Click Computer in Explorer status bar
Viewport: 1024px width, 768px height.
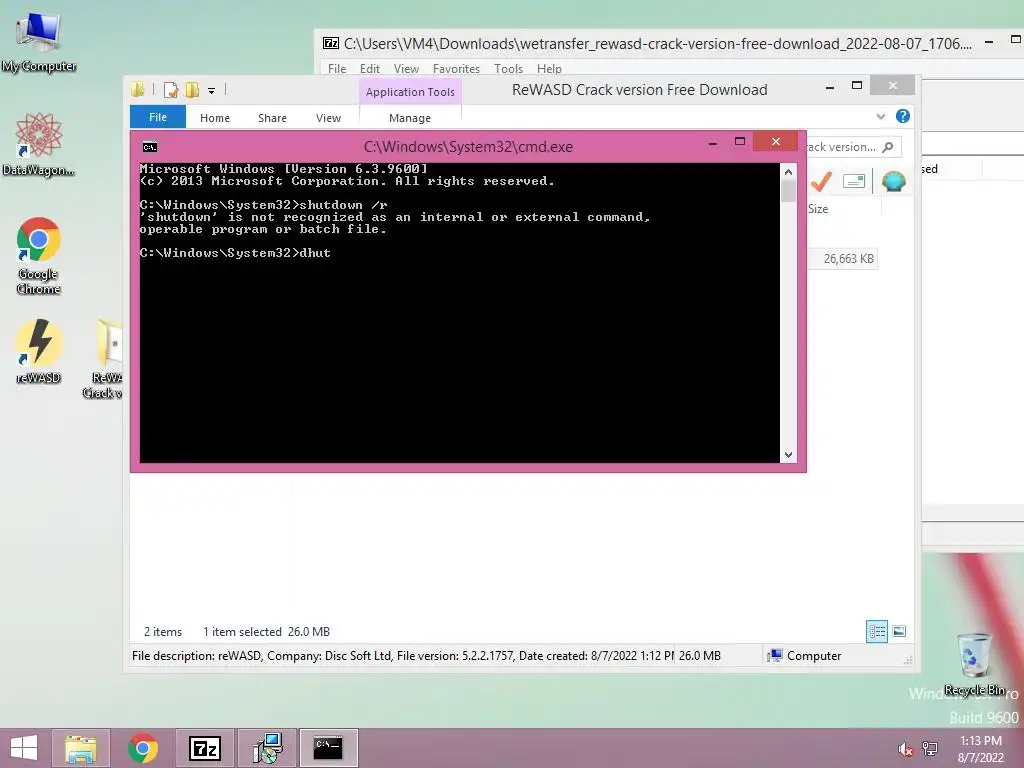tap(805, 656)
